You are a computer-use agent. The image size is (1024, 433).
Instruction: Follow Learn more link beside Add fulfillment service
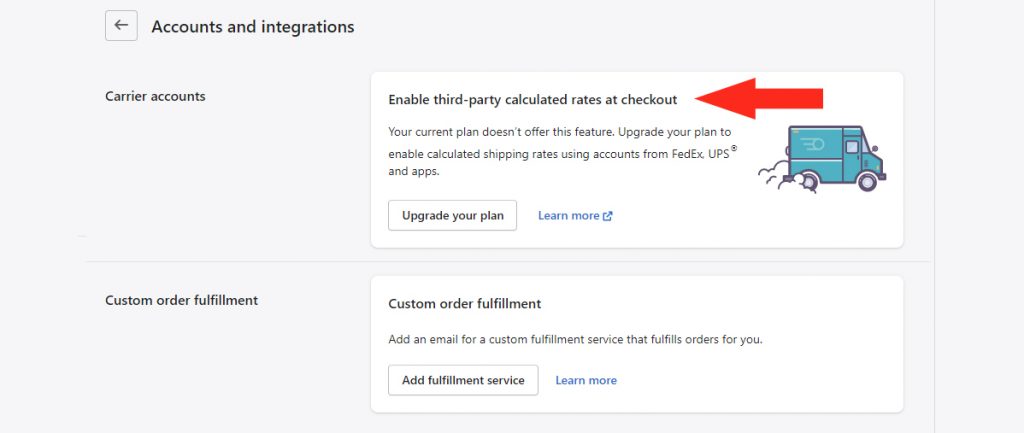point(586,380)
